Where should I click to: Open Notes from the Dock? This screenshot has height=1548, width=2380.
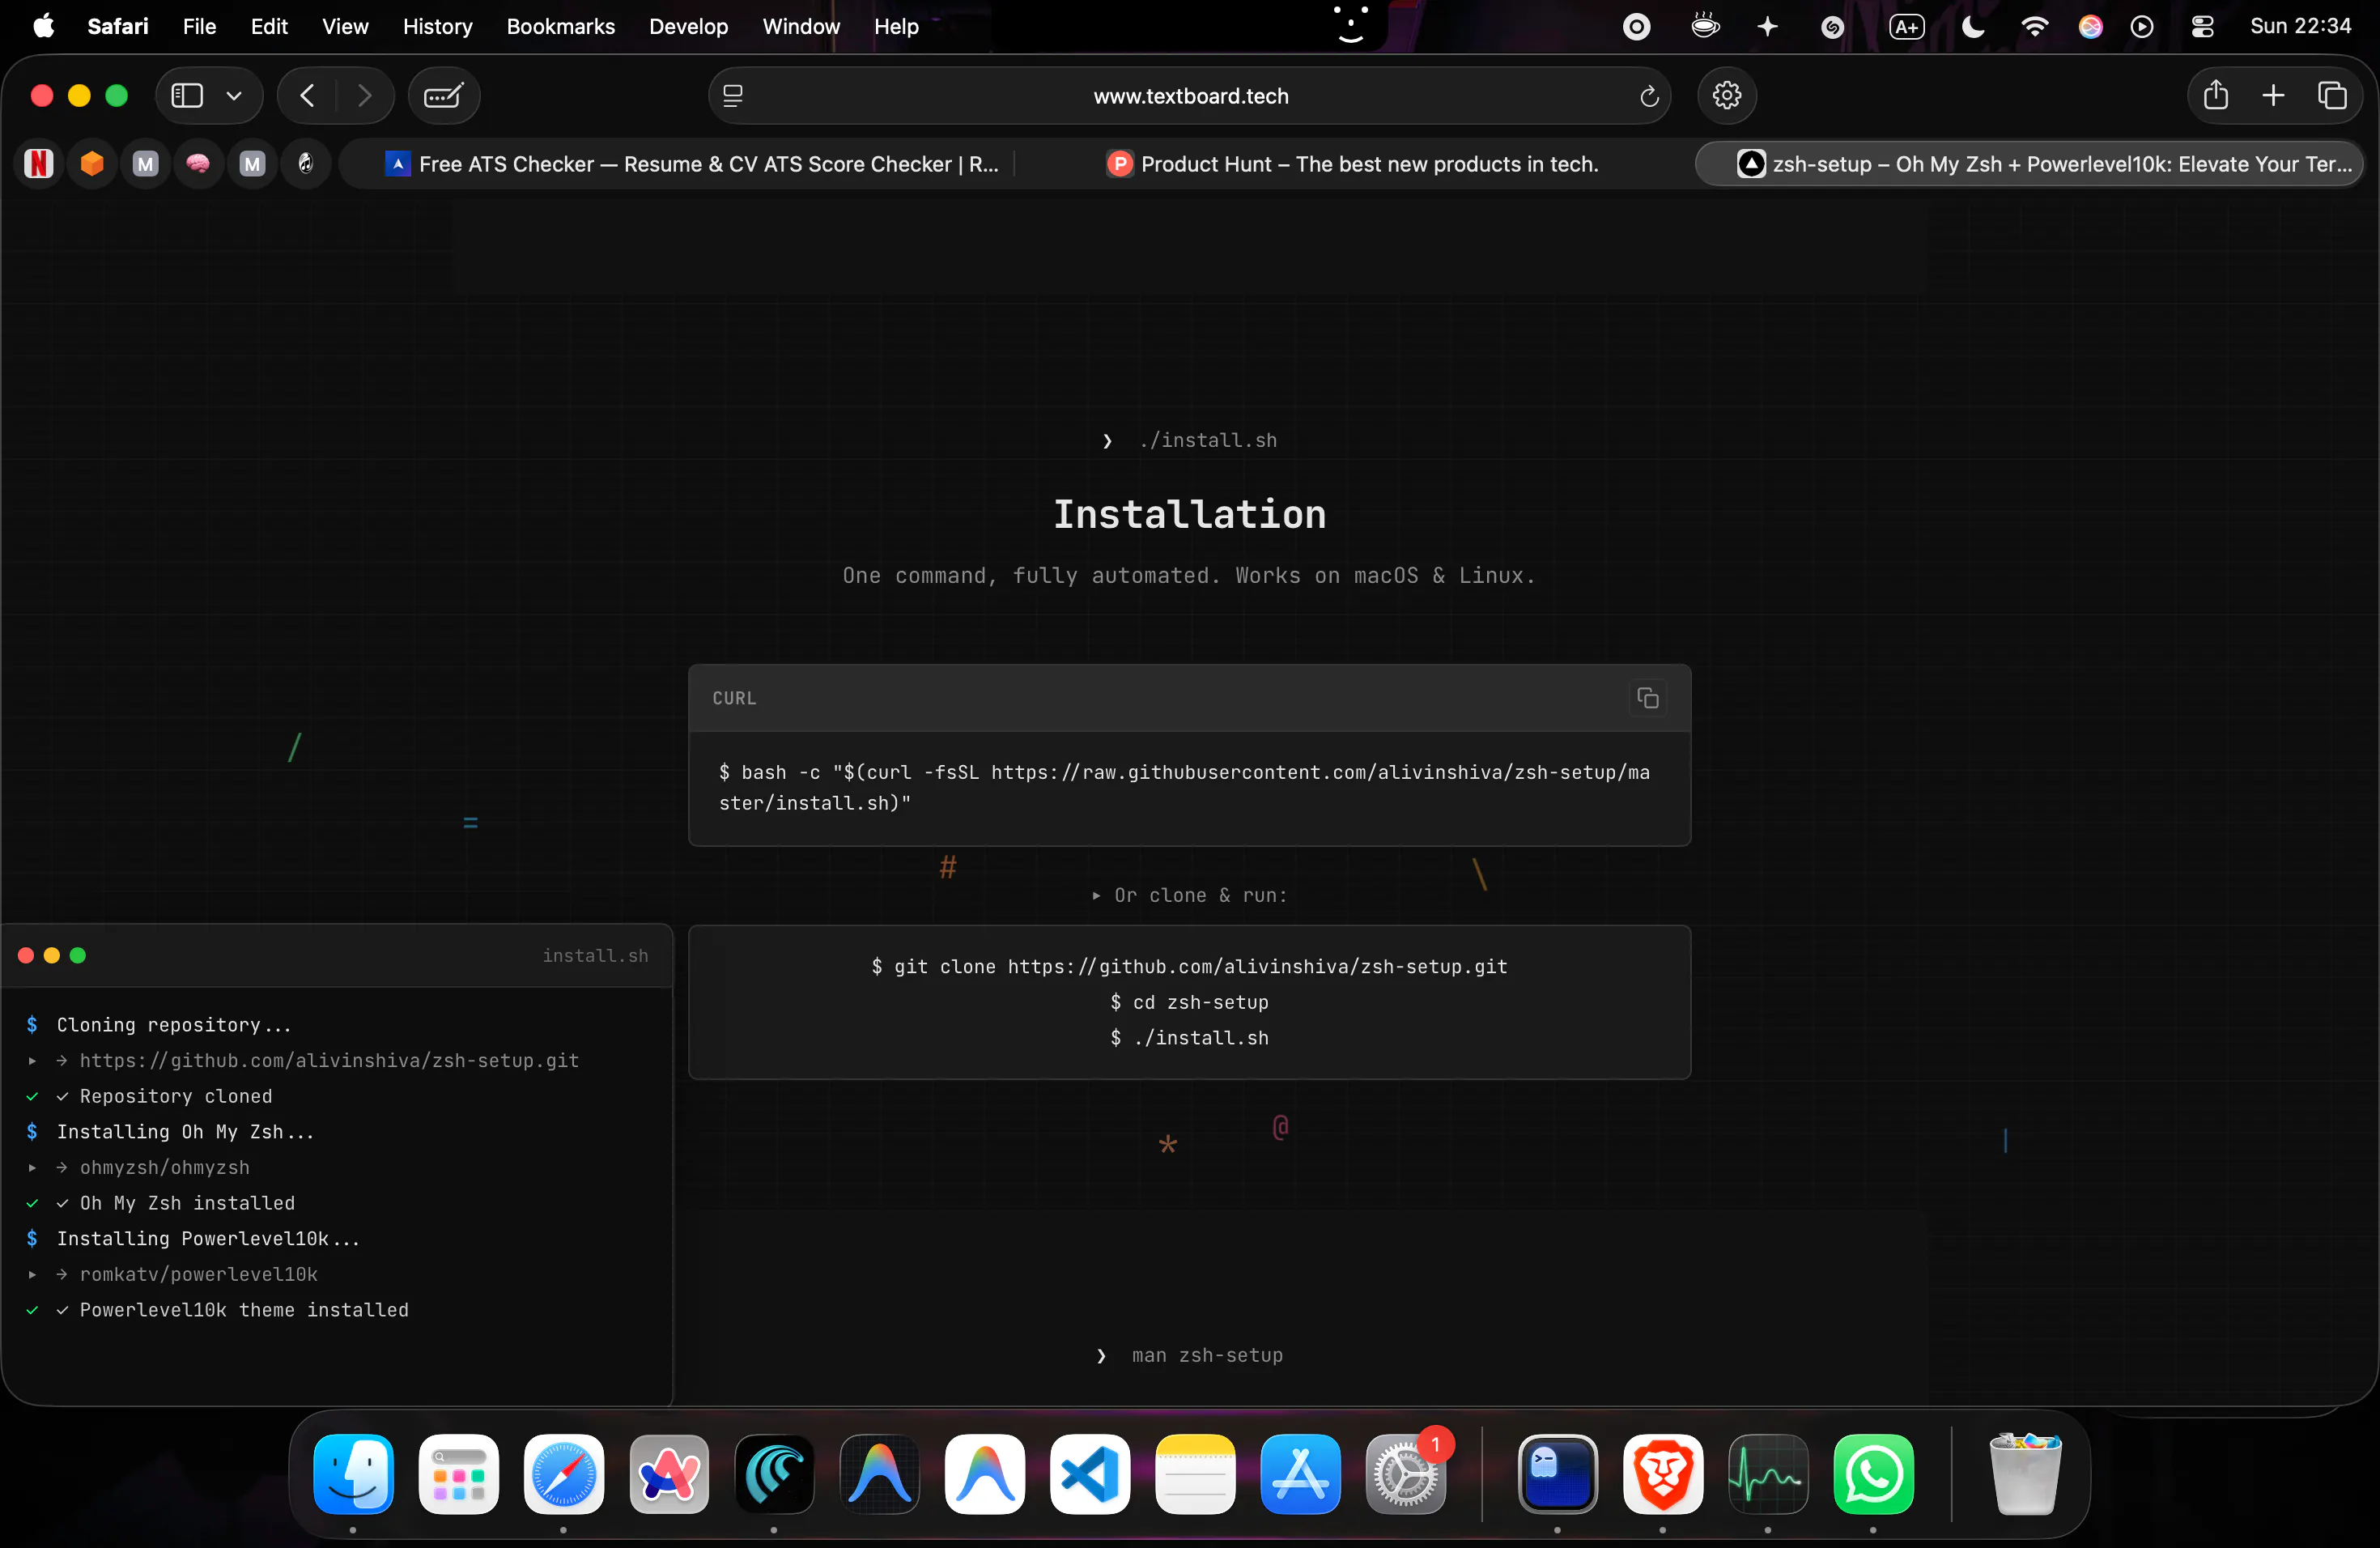tap(1195, 1474)
